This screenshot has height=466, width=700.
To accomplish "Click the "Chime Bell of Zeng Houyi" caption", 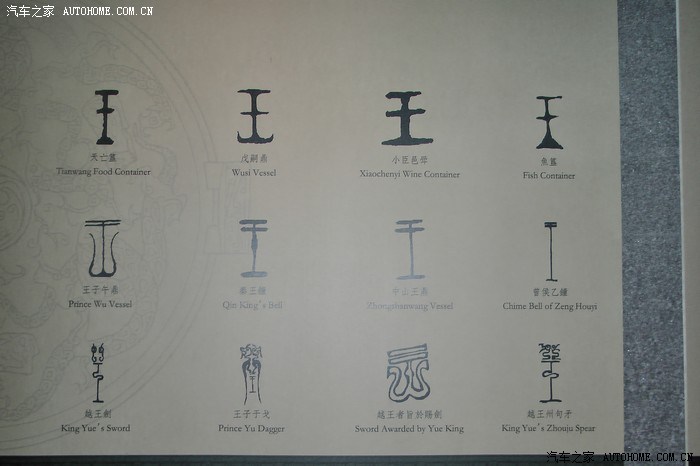I will click(549, 306).
